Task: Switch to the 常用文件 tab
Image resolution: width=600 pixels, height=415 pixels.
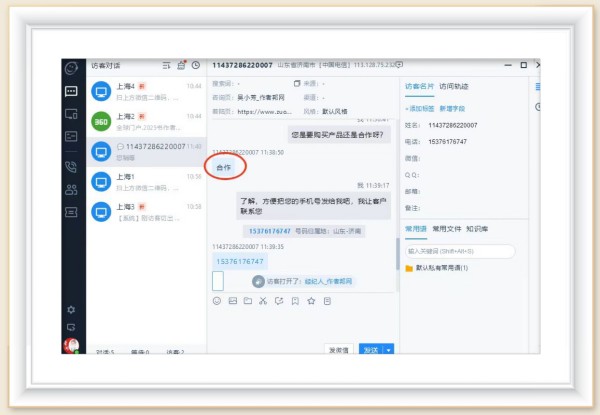Action: [446, 229]
